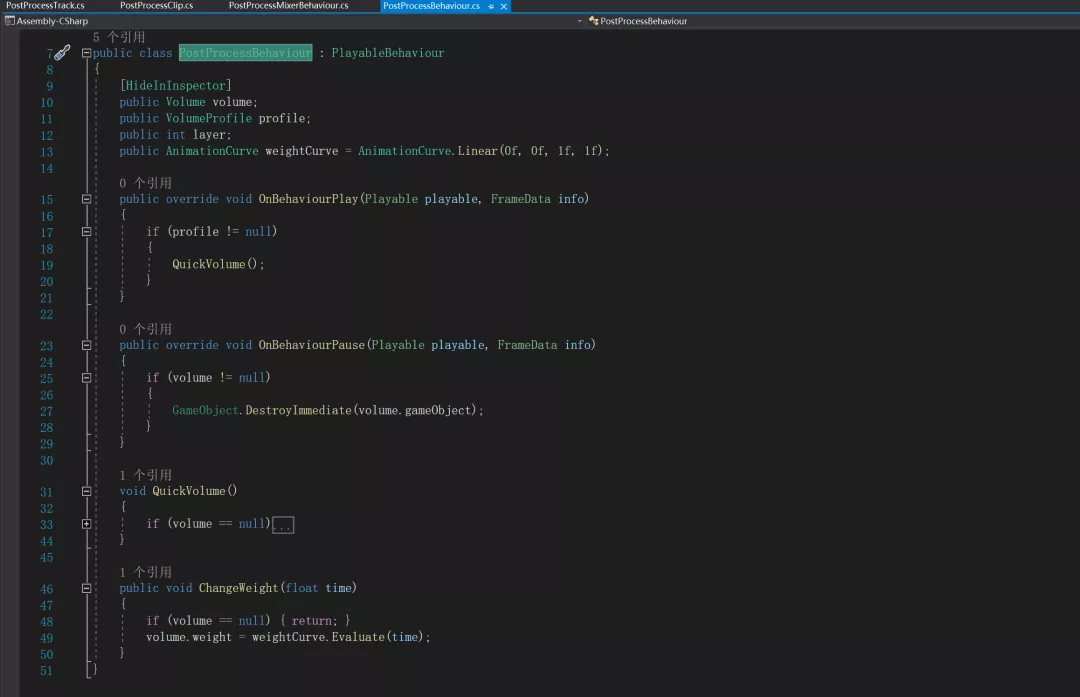Collapse the QuickVolume method body
Viewport: 1080px width, 697px height.
click(86, 490)
